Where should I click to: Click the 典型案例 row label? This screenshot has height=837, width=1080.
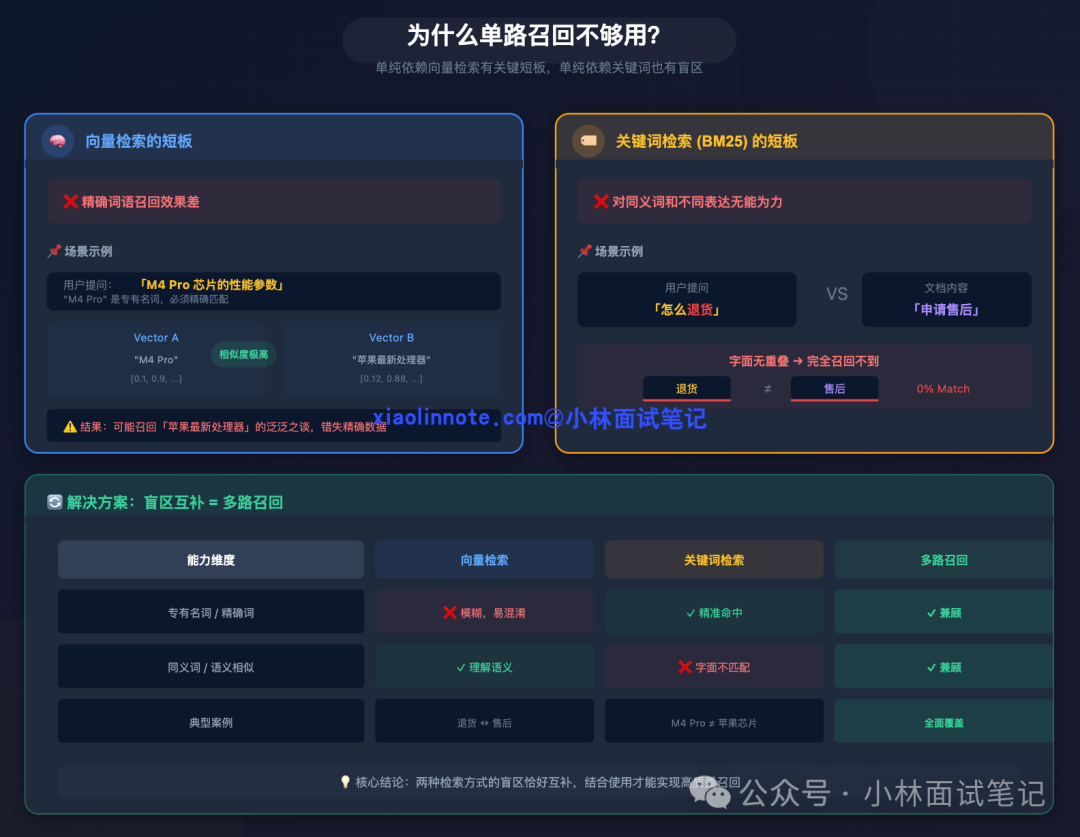[x=211, y=721]
